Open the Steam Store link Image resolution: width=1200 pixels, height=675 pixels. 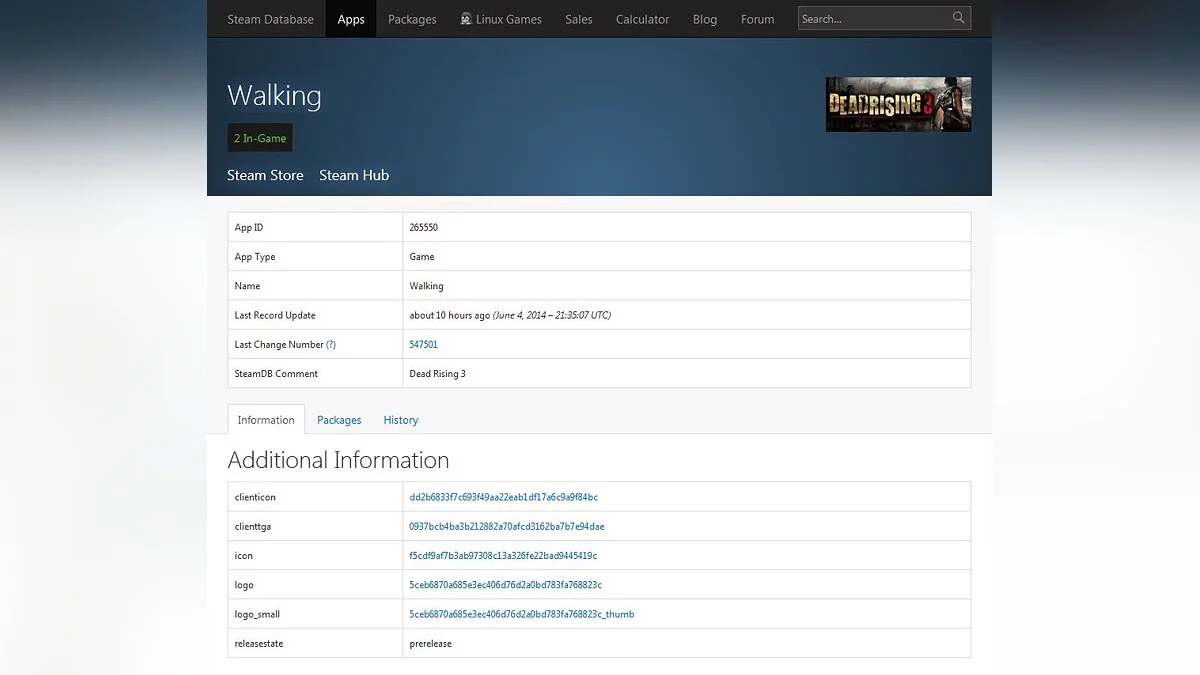(265, 175)
